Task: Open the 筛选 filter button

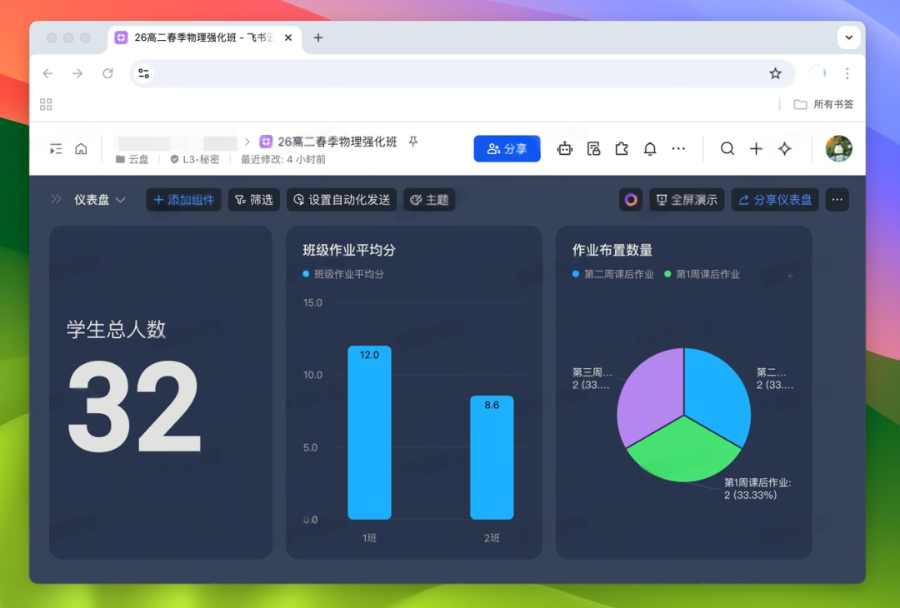Action: click(x=254, y=200)
